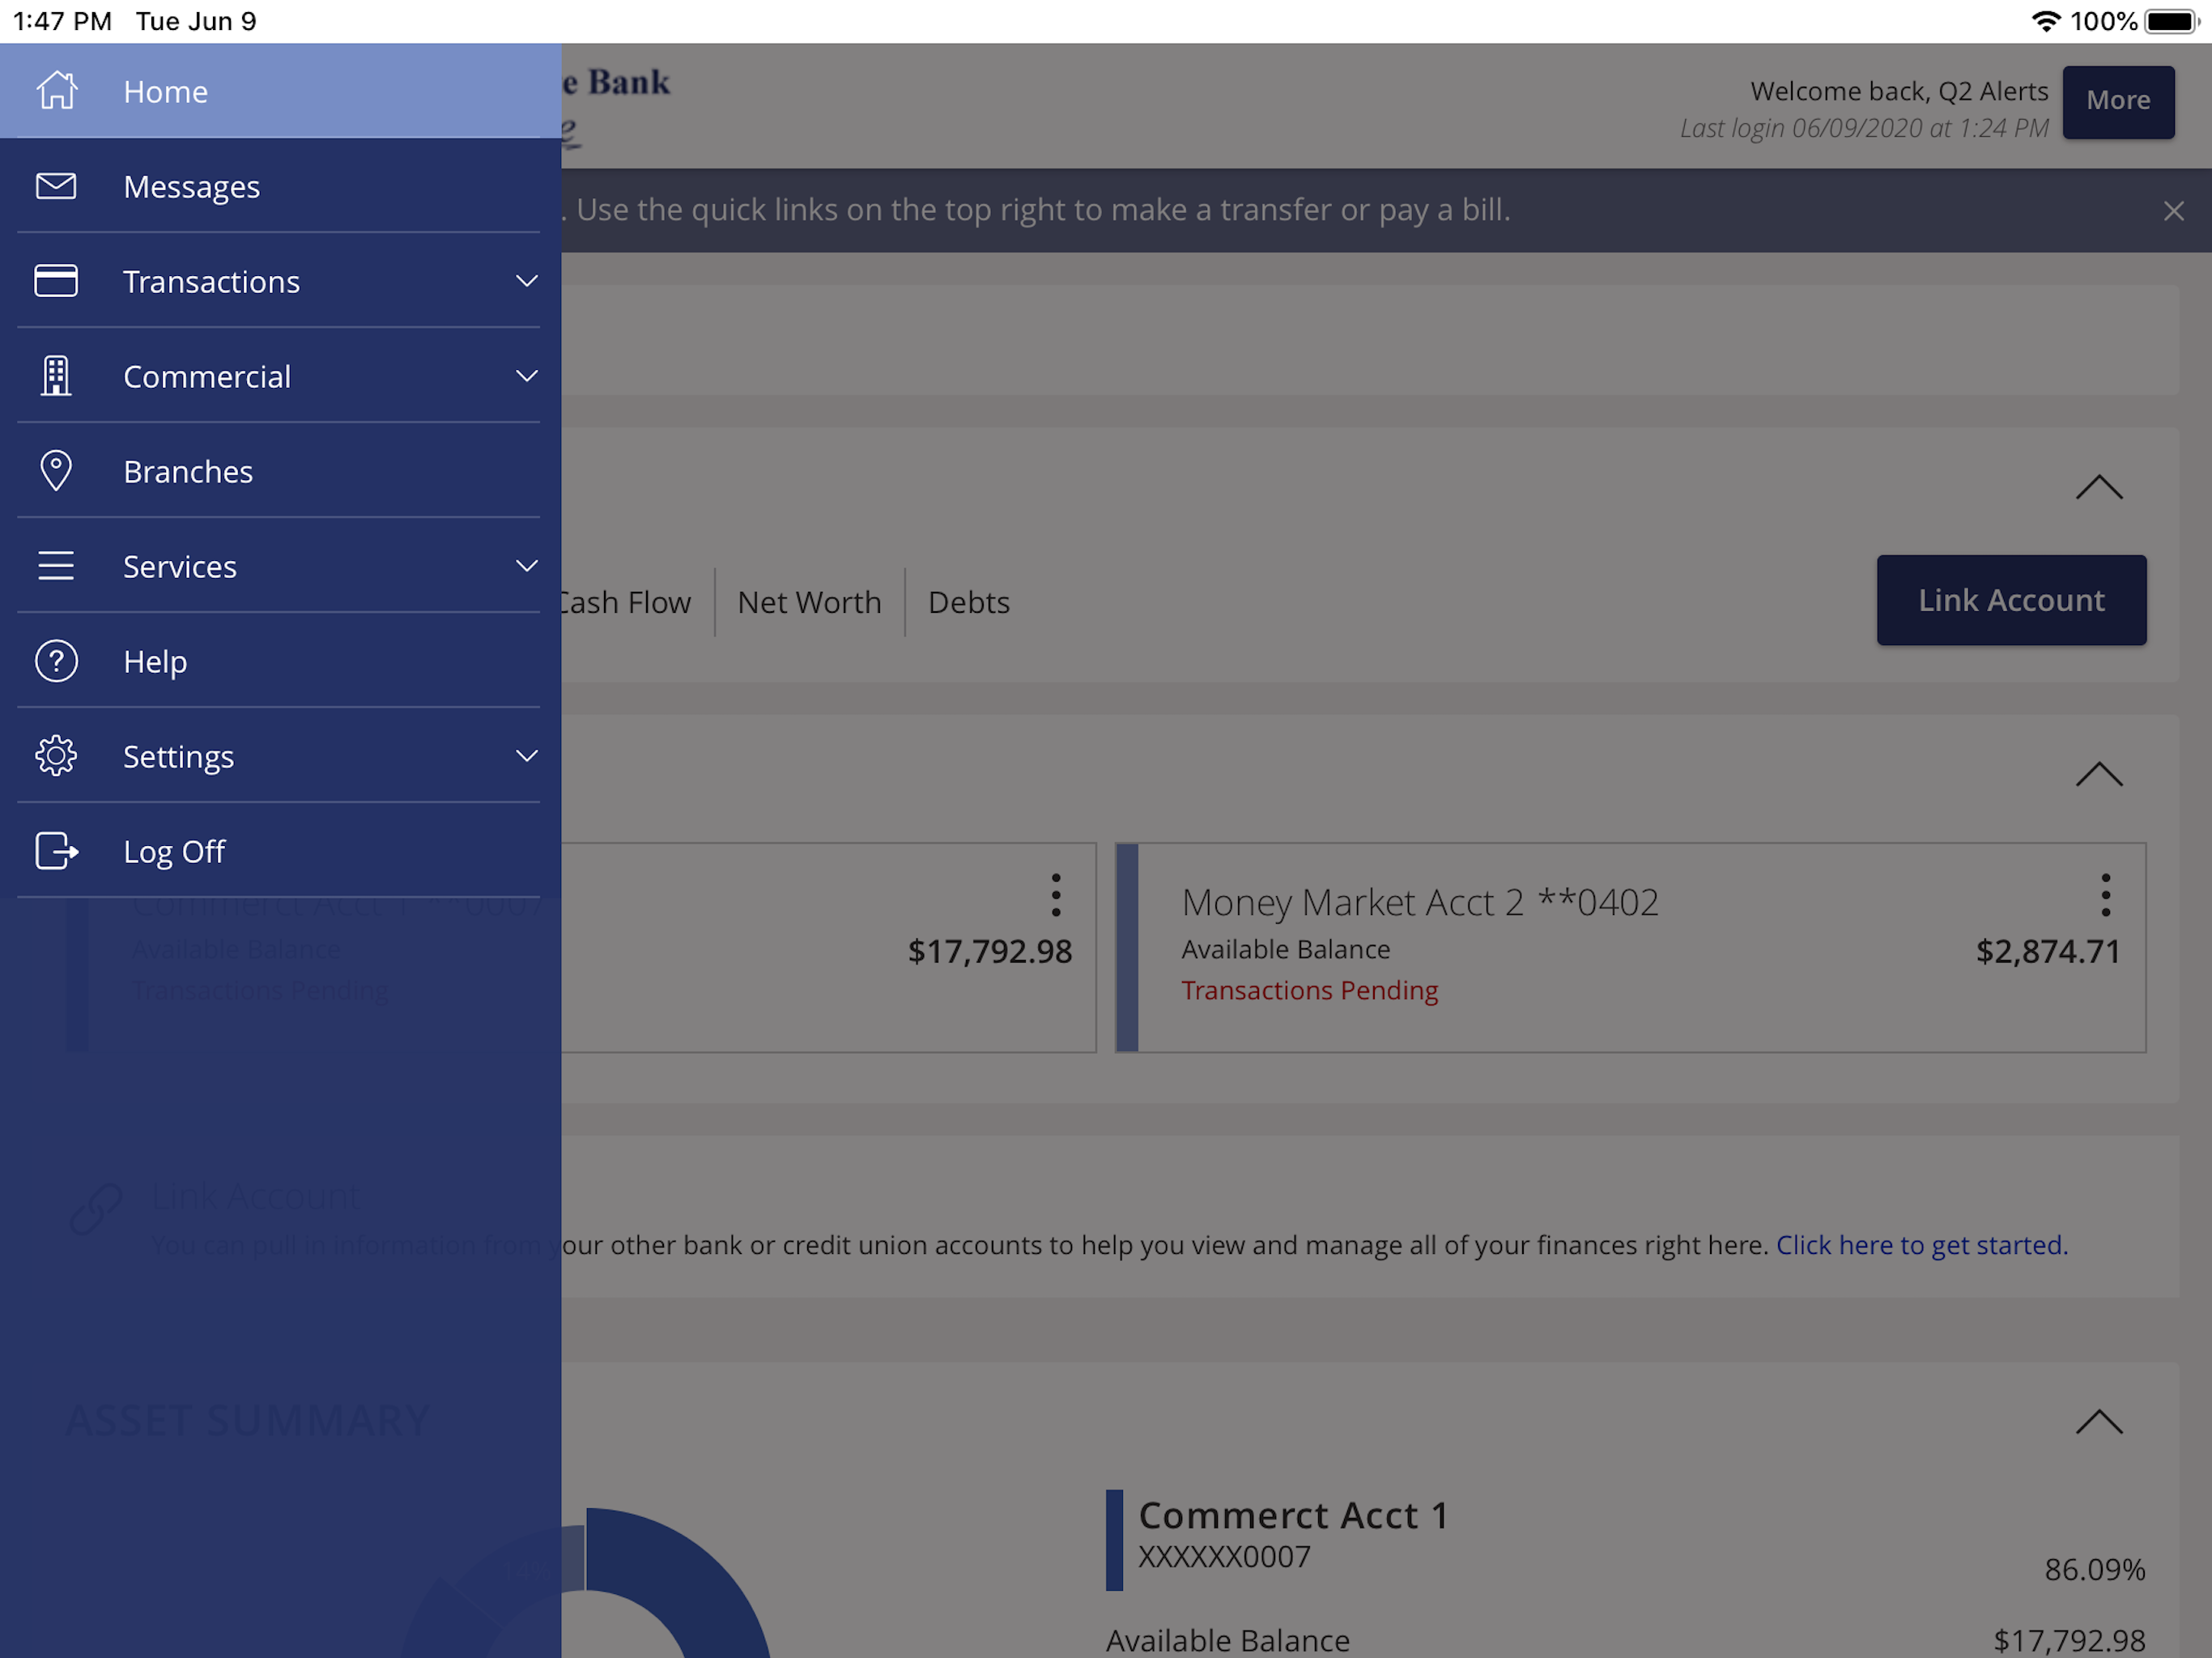Select the 86.09% asset percentage

pos(2094,1569)
